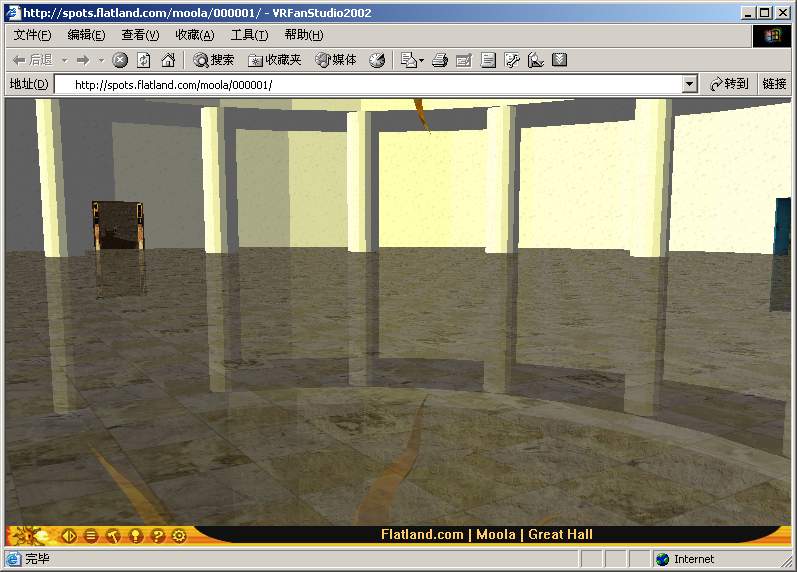
Task: Click inside the address URL field
Action: coord(369,84)
